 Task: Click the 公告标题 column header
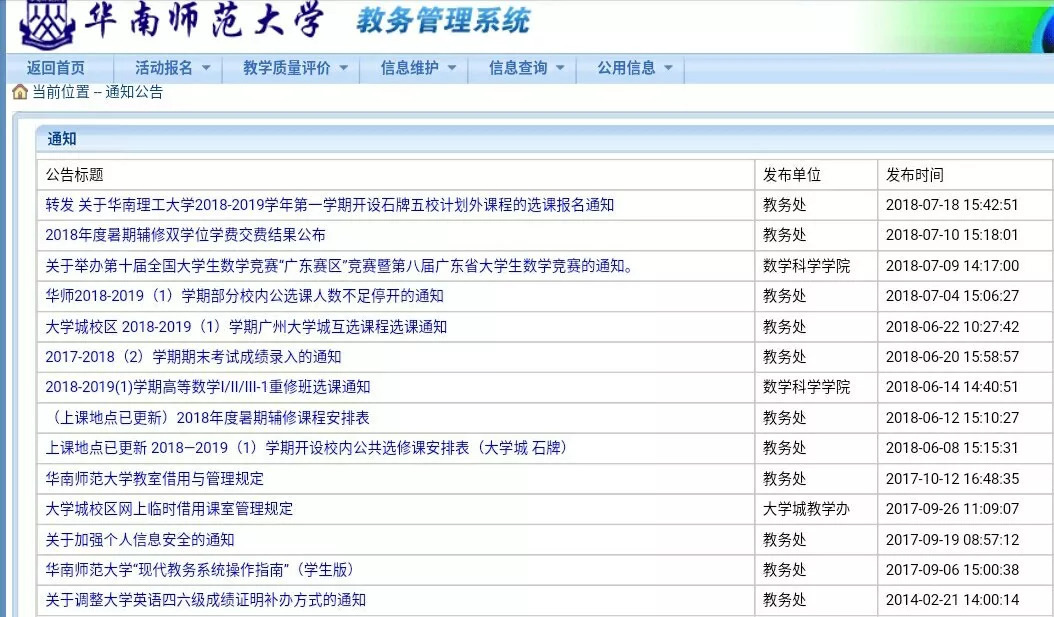(74, 175)
